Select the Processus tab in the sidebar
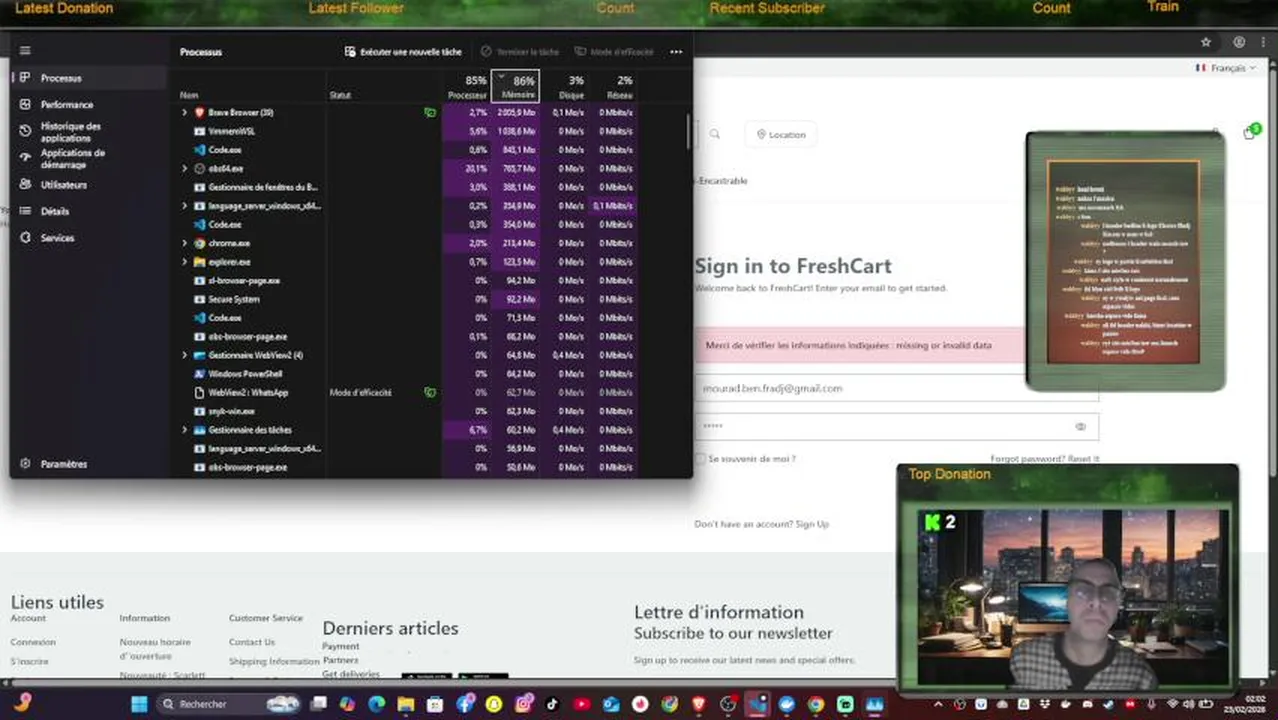The height and width of the screenshot is (720, 1278). (x=89, y=78)
